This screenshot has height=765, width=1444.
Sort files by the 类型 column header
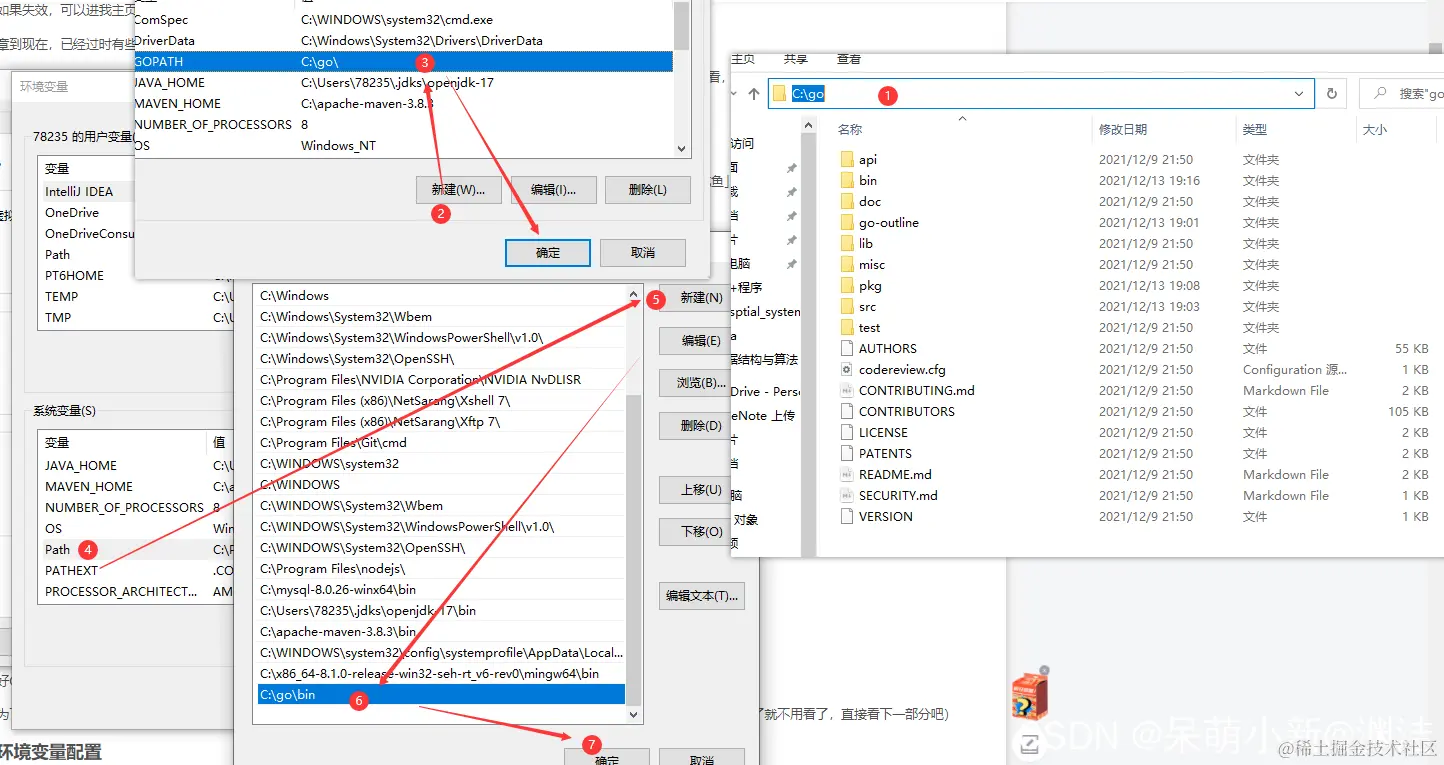[1255, 130]
